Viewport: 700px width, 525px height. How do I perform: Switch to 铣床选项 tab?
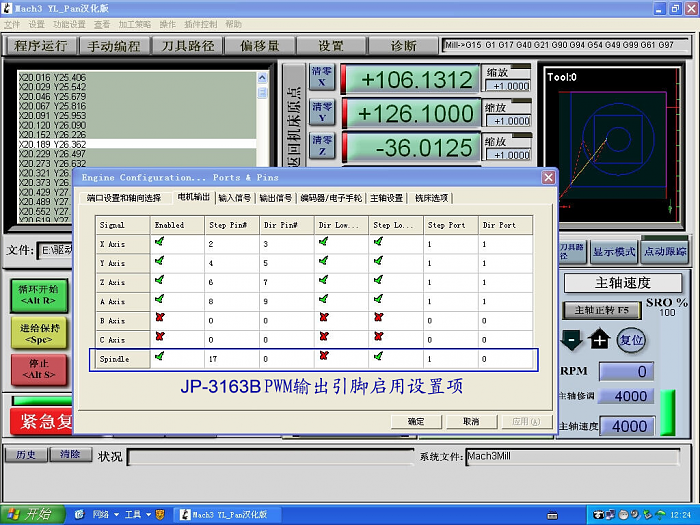pos(431,198)
